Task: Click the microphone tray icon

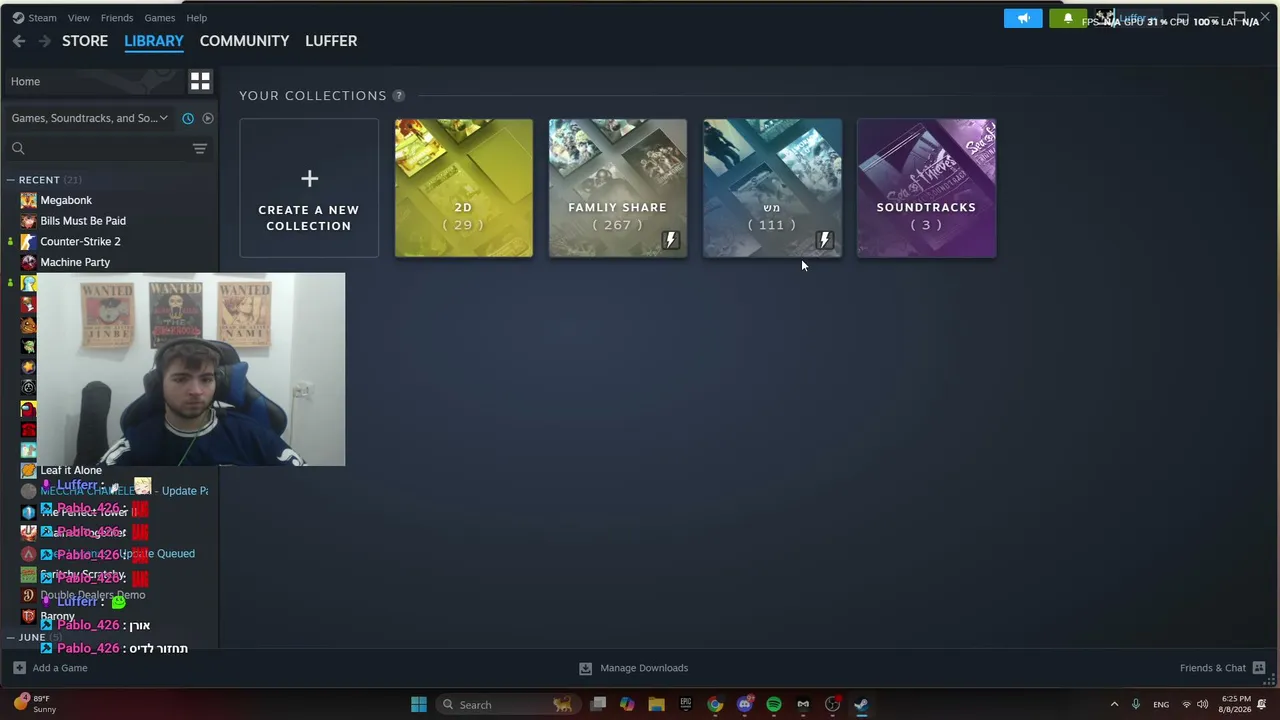Action: pyautogui.click(x=1136, y=705)
